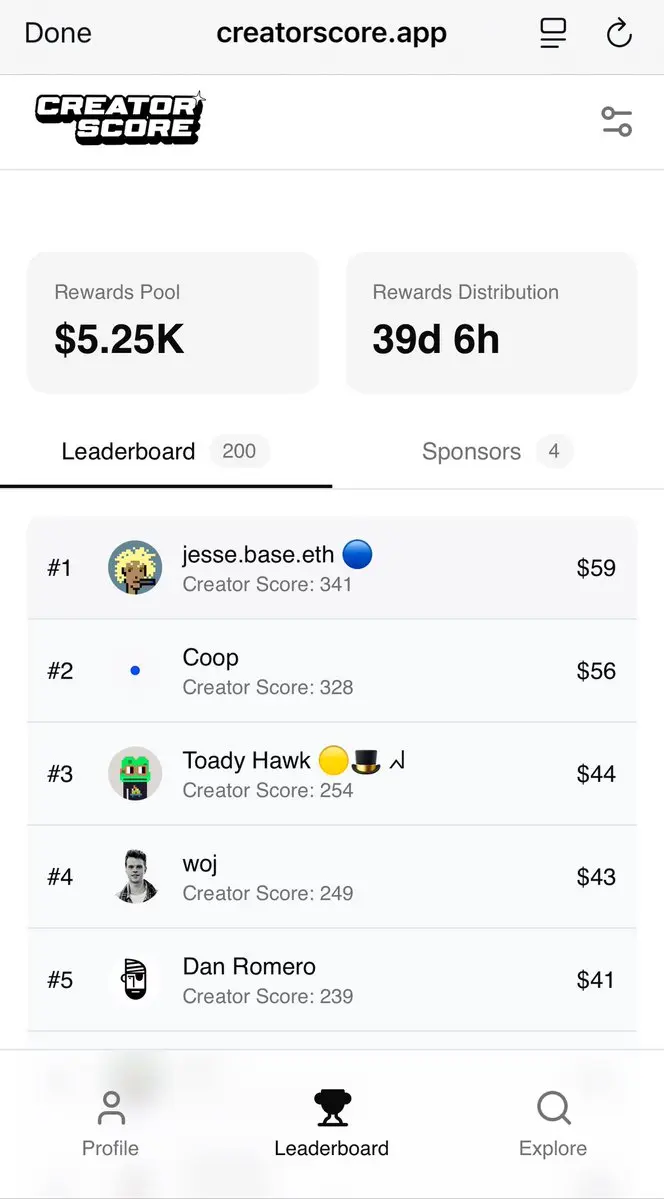Open the Rewards Distribution countdown card
Screen dimensions: 664x1199
[x=491, y=323]
